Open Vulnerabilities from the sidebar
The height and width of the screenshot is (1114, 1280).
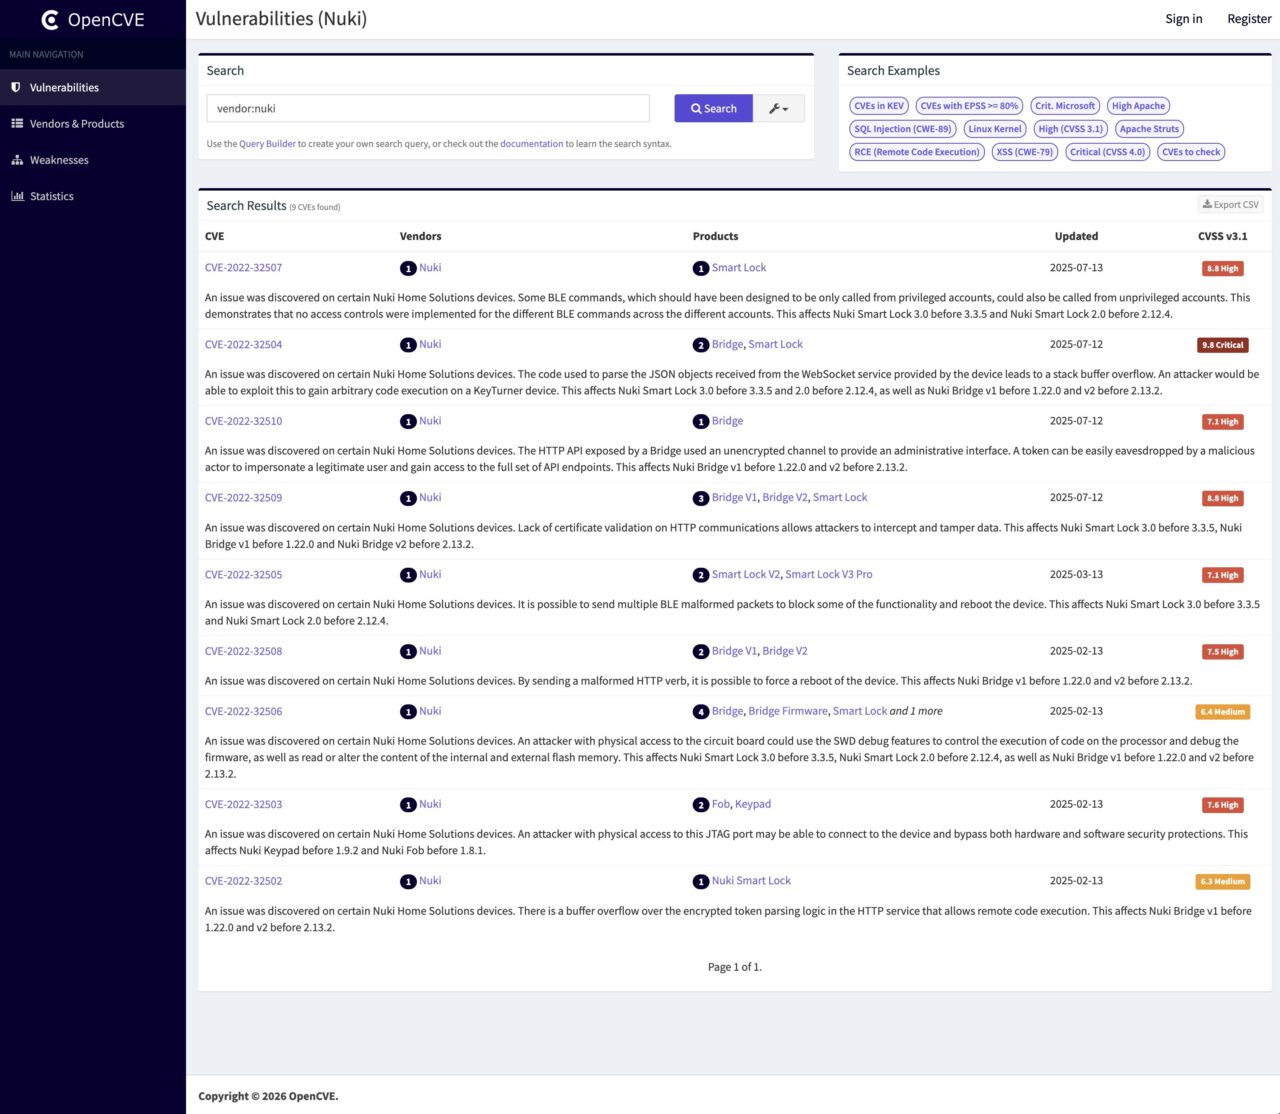(64, 88)
